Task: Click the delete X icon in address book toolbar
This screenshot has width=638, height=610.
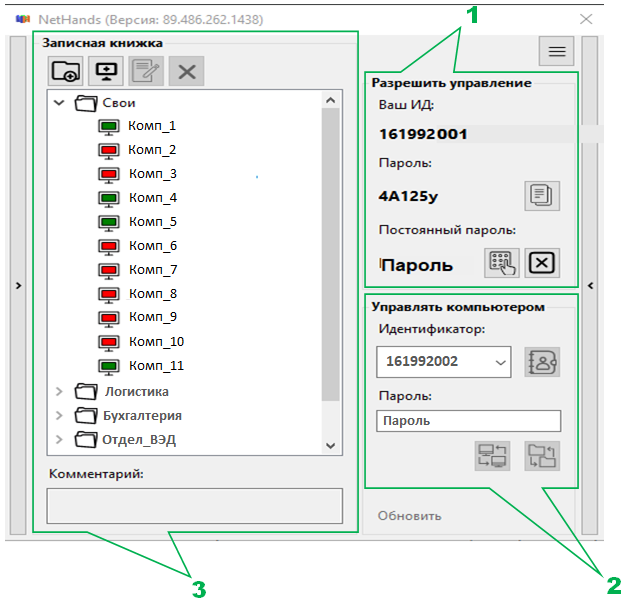Action: pos(185,70)
